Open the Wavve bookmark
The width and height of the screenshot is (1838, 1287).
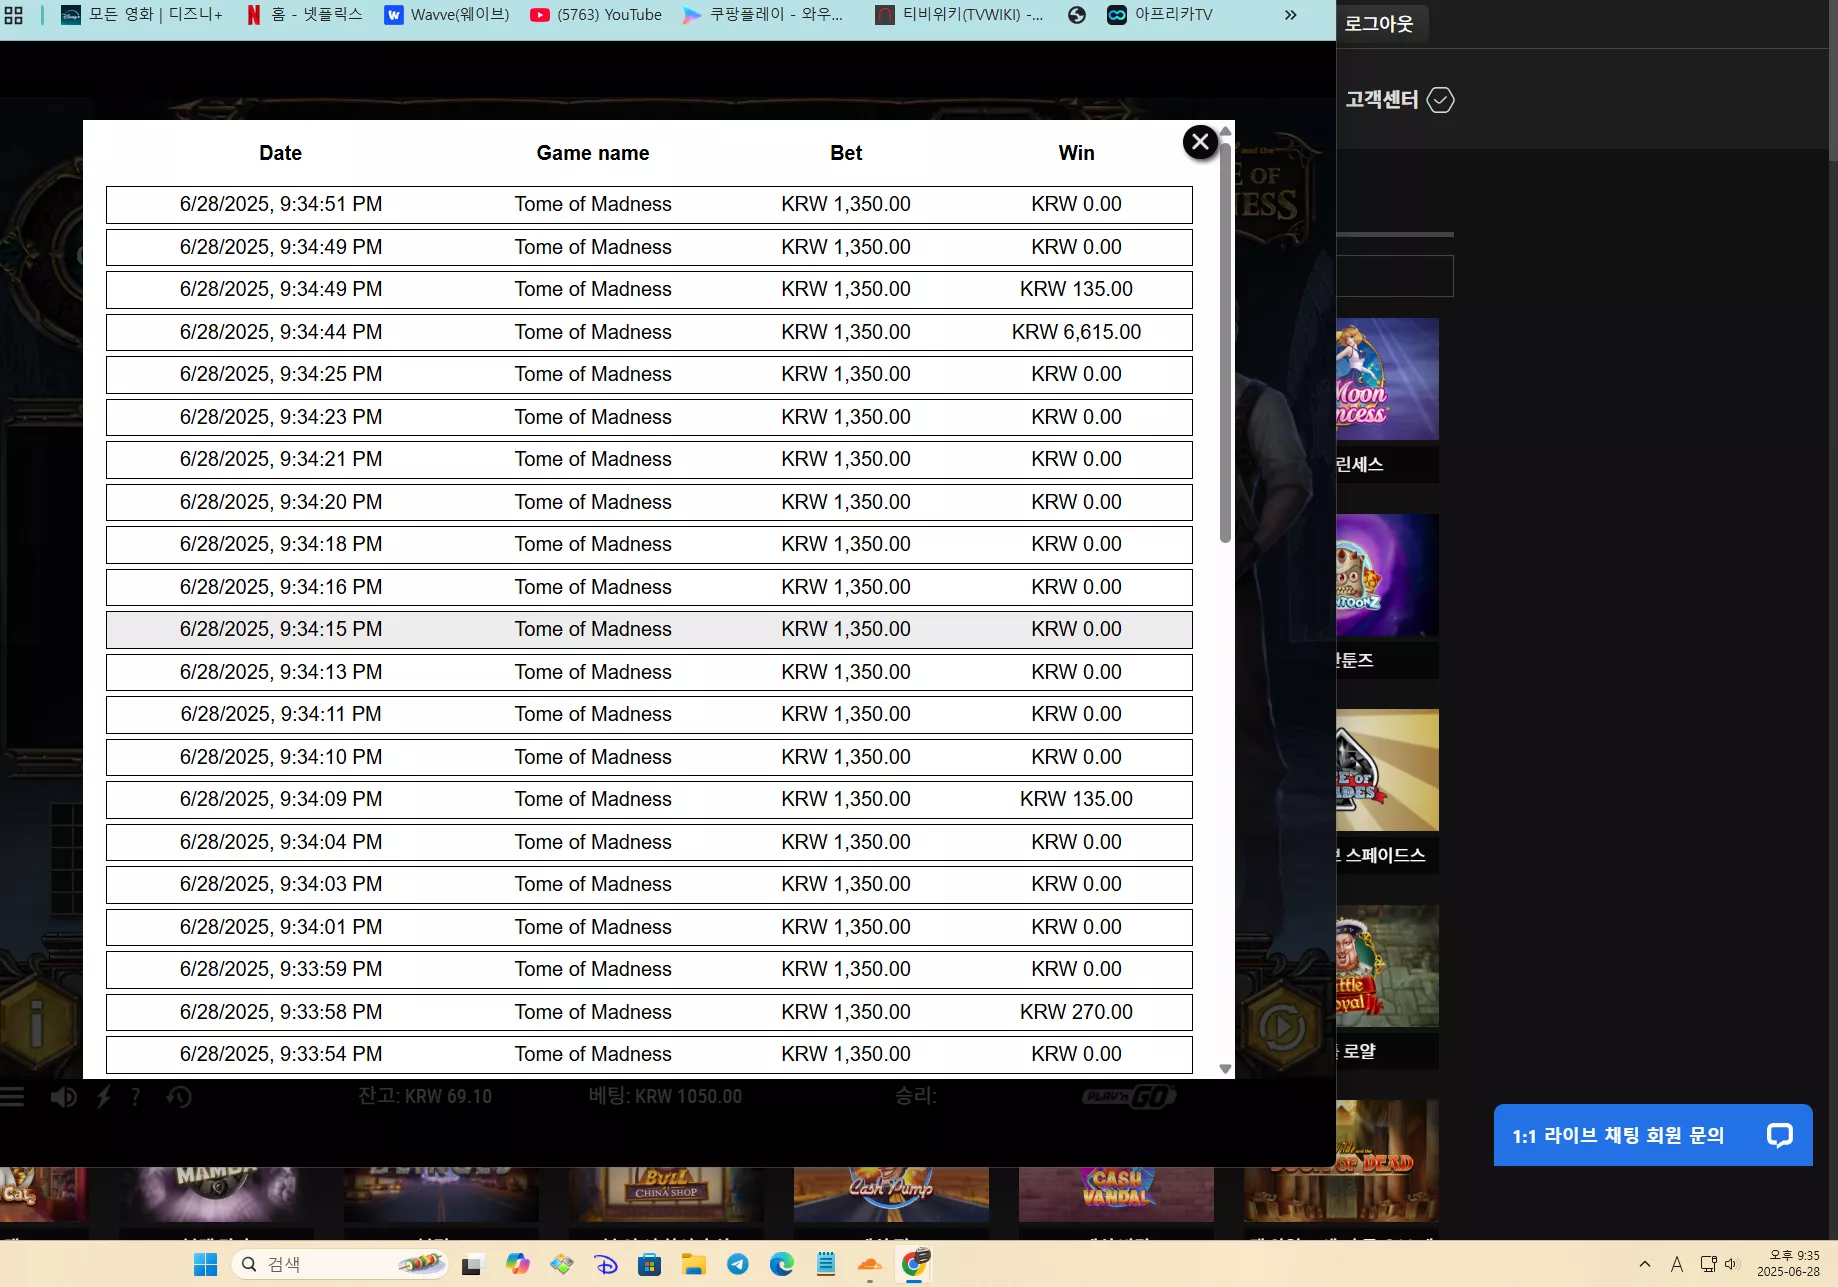[448, 15]
